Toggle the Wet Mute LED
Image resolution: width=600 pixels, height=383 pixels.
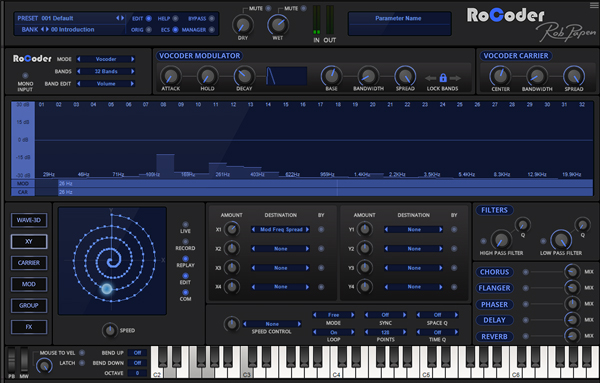303,8
